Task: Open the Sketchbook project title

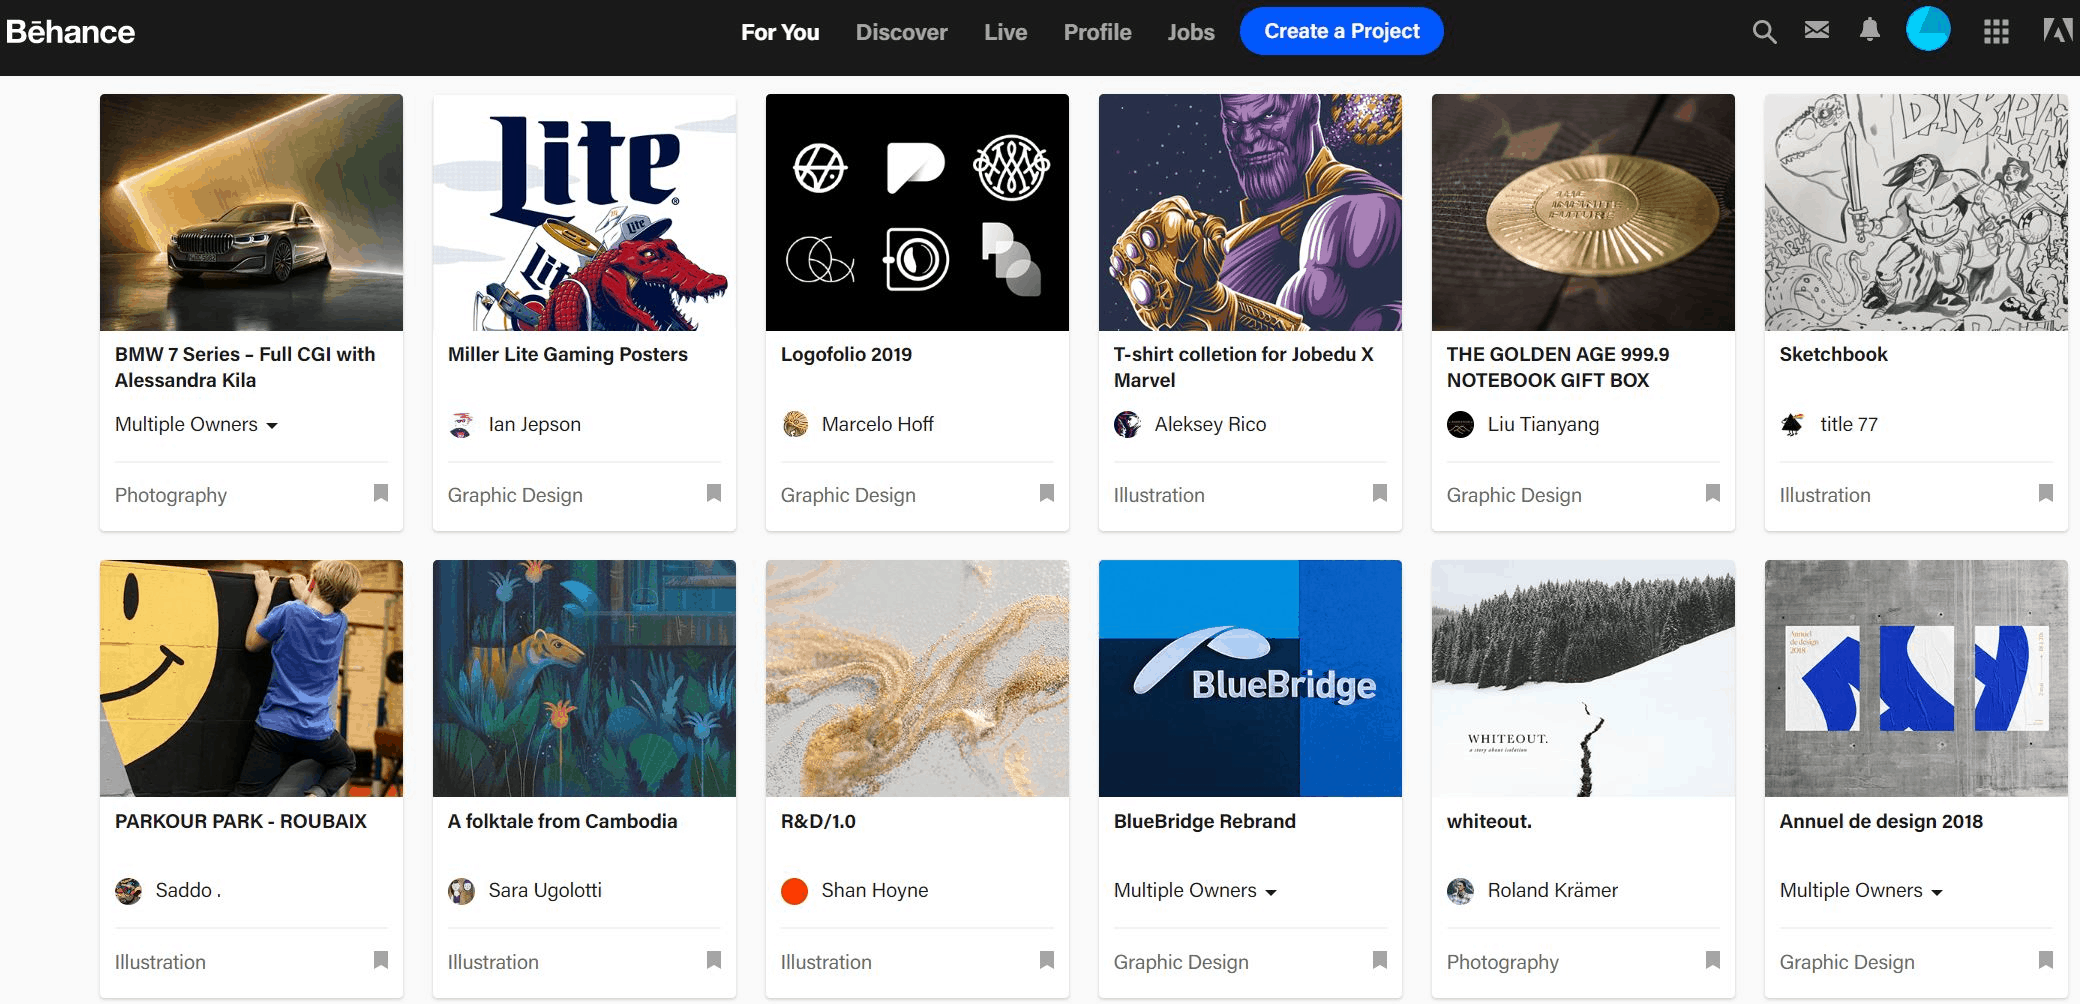Action: tap(1833, 354)
